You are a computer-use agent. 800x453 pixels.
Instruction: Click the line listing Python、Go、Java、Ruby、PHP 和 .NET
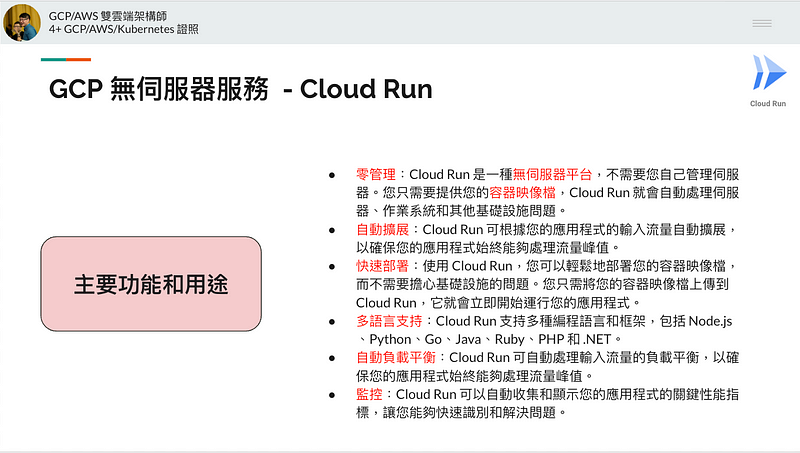[x=489, y=339]
